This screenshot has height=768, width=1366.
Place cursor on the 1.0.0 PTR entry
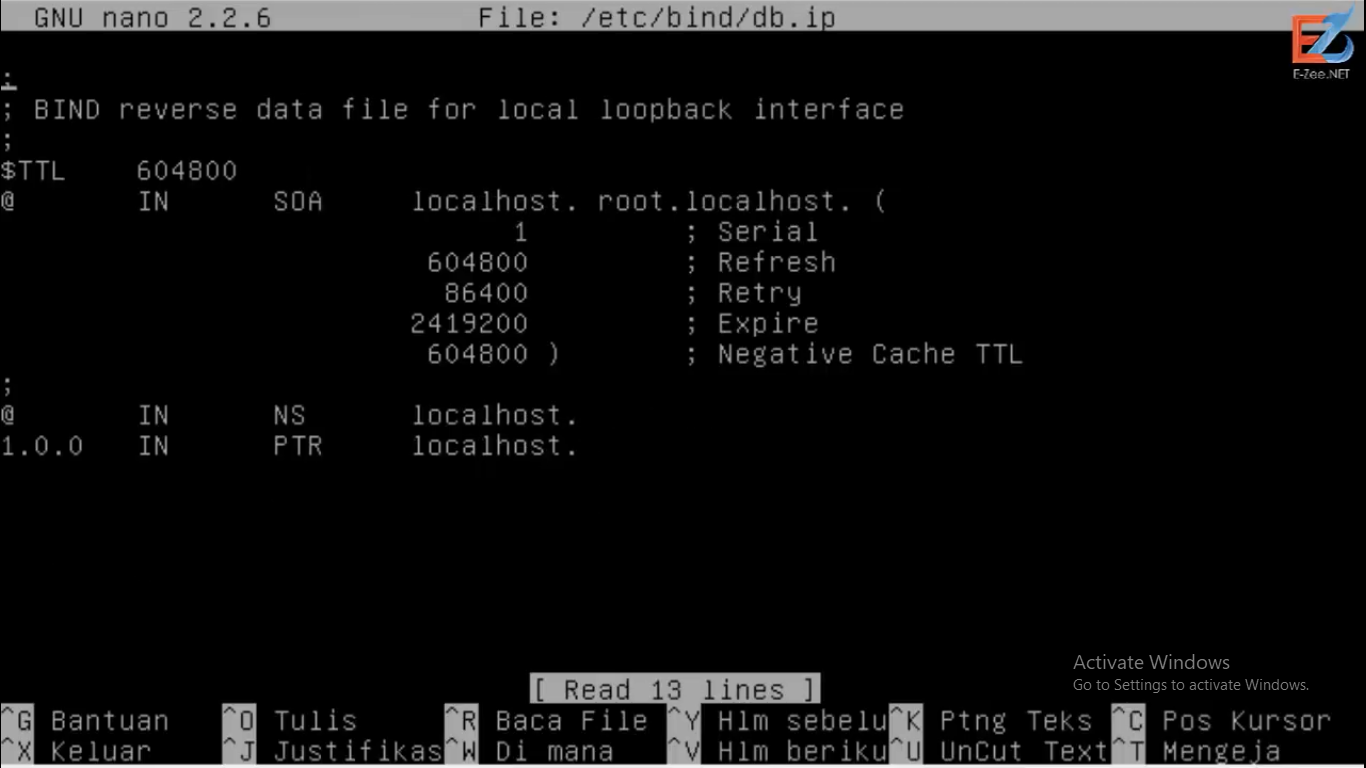coord(290,446)
